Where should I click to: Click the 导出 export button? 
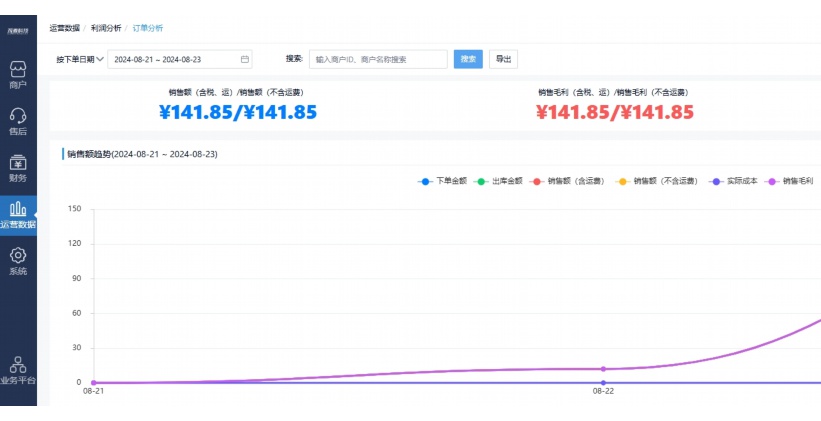[x=503, y=59]
